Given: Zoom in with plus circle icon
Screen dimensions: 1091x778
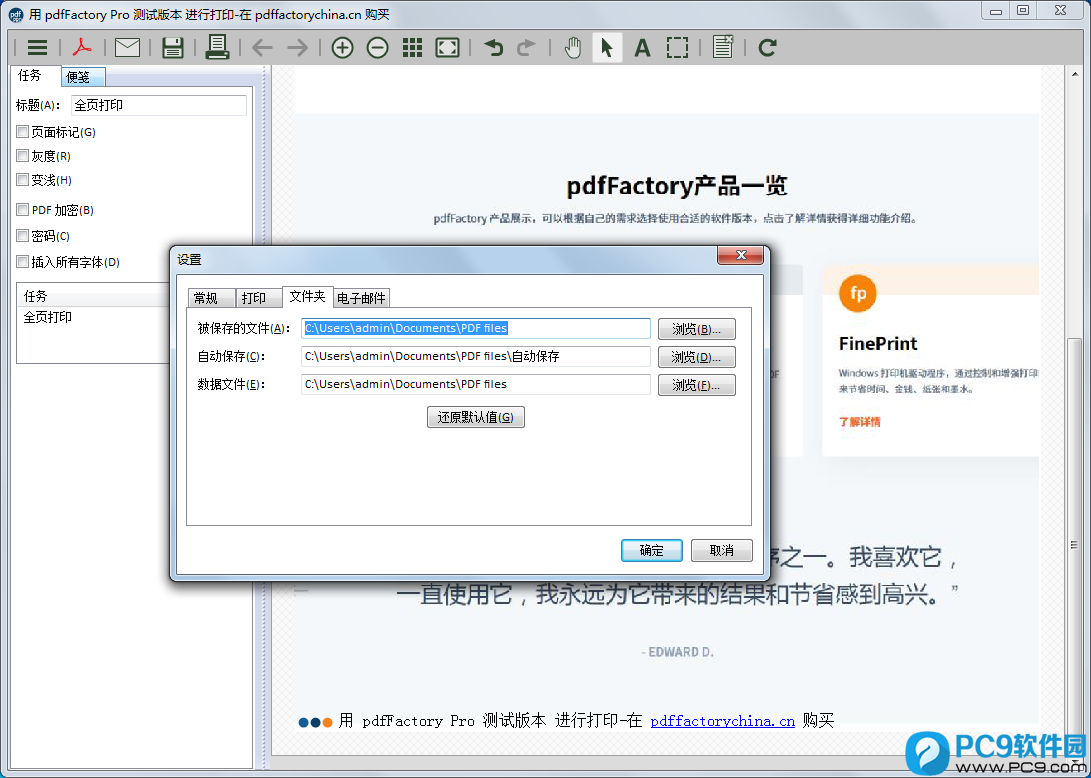Looking at the screenshot, I should click(342, 47).
